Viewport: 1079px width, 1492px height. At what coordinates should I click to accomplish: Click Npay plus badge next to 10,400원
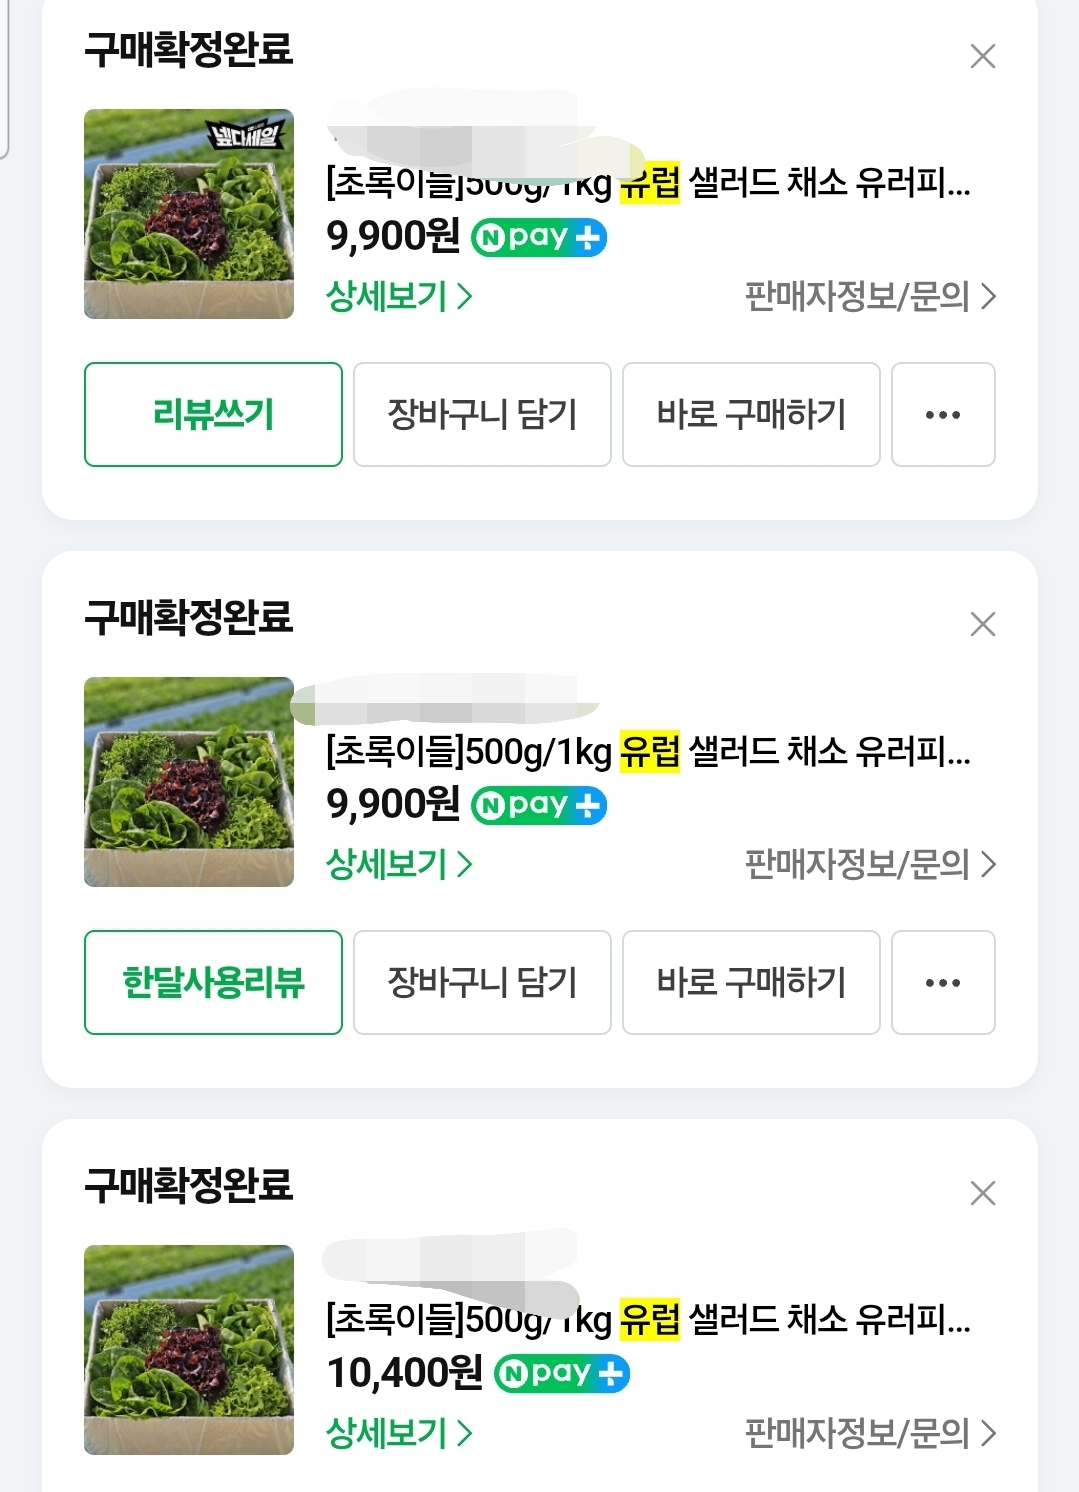(562, 1373)
